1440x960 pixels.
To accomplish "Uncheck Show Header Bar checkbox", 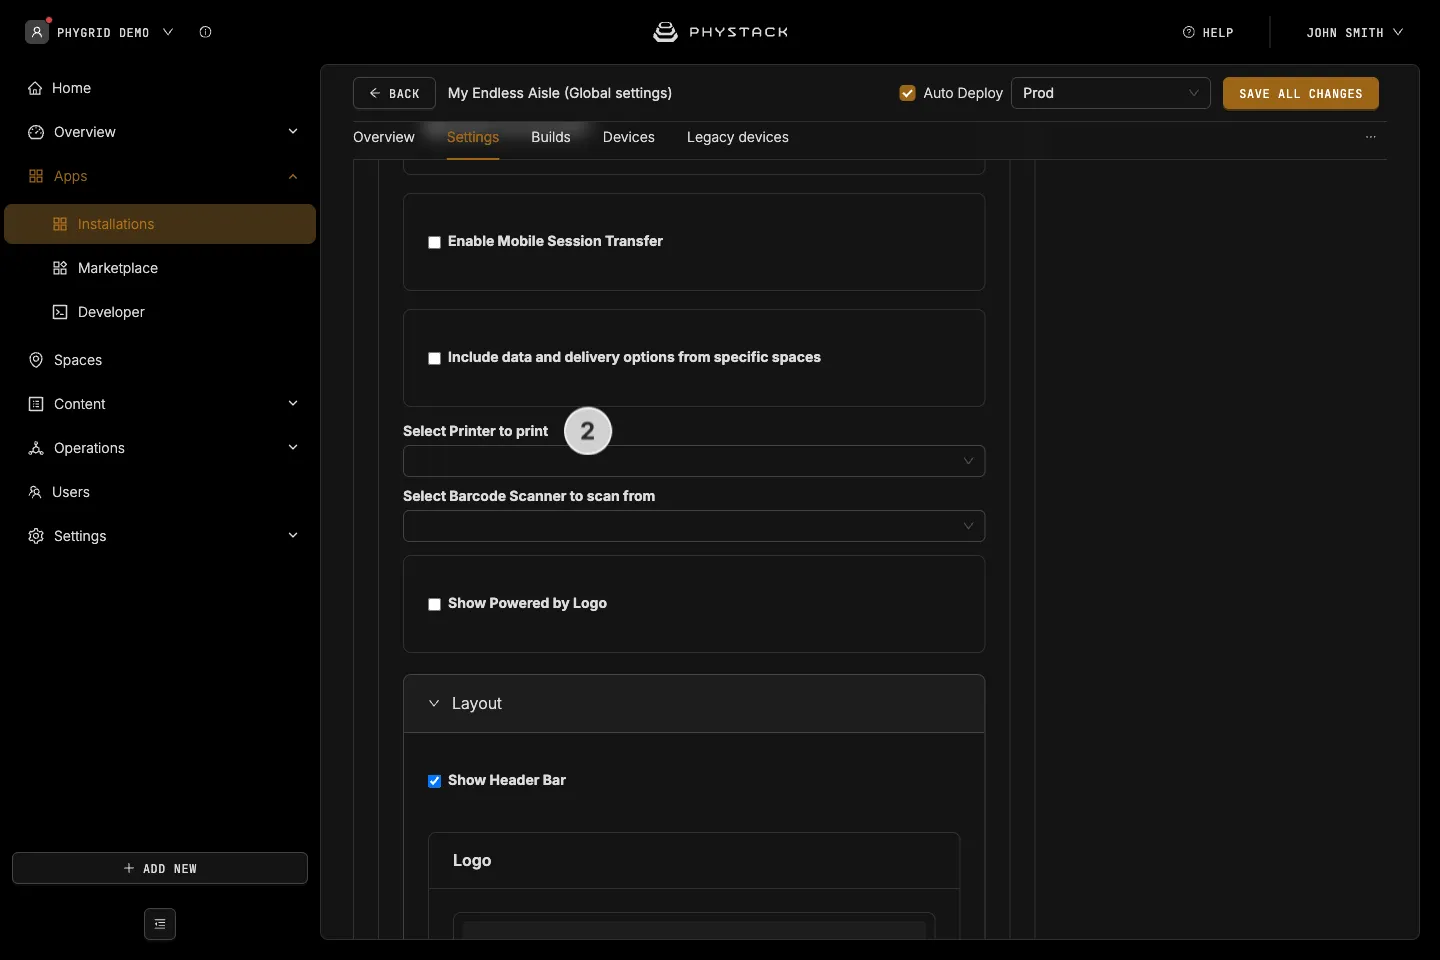I will [434, 781].
